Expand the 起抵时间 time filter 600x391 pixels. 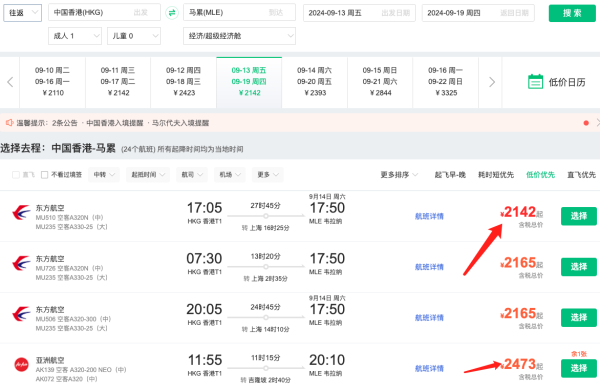[x=148, y=175]
